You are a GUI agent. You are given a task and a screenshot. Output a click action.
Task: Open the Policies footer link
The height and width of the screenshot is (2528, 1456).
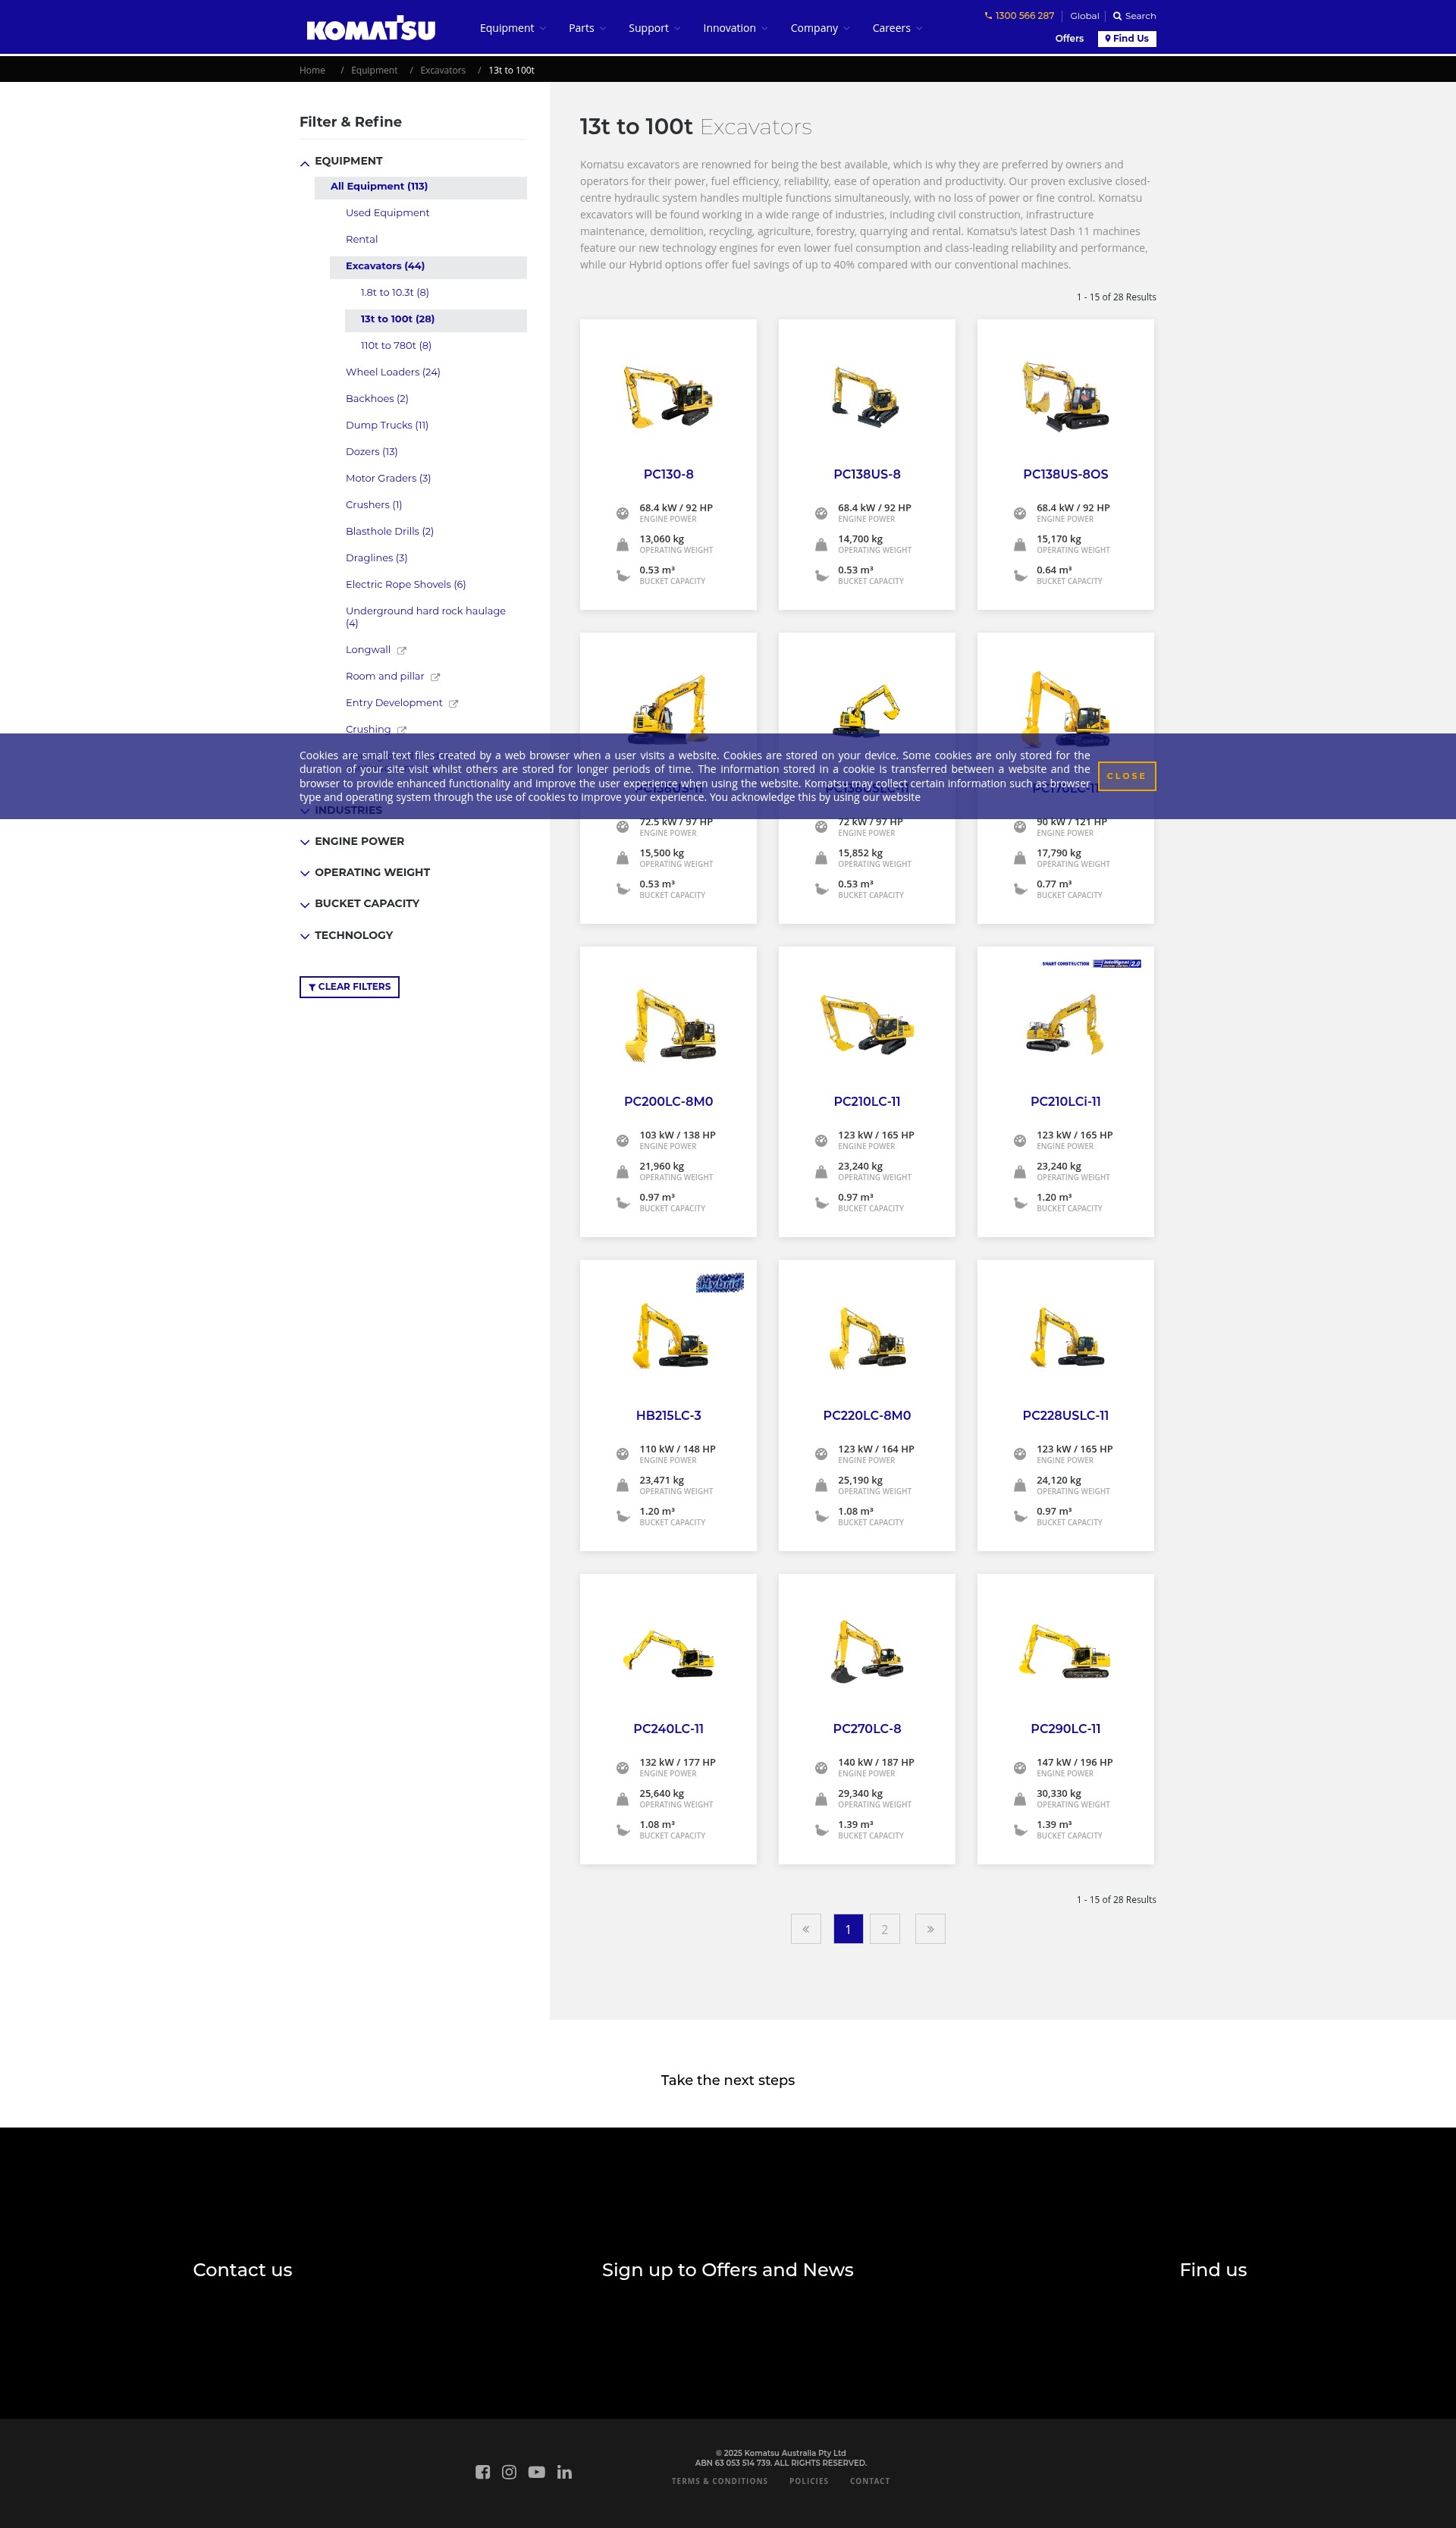coord(809,2481)
